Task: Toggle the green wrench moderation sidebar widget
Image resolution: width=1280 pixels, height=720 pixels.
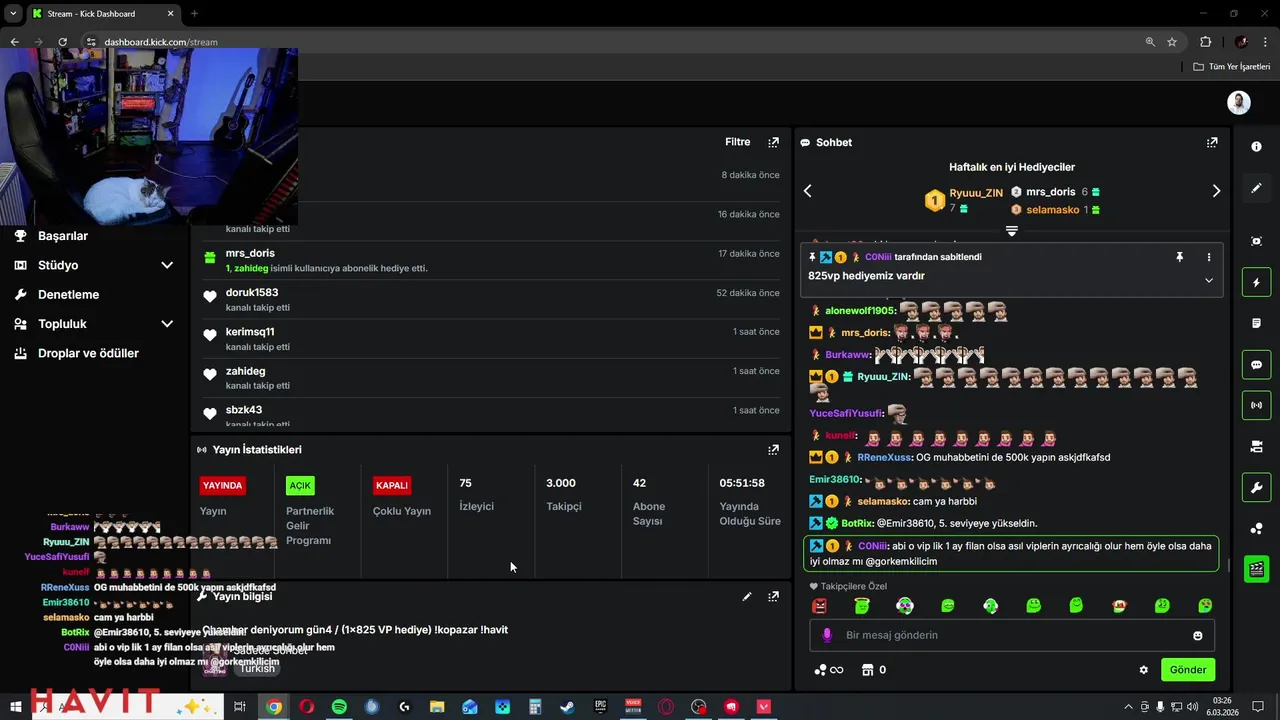Action: [x=1256, y=488]
